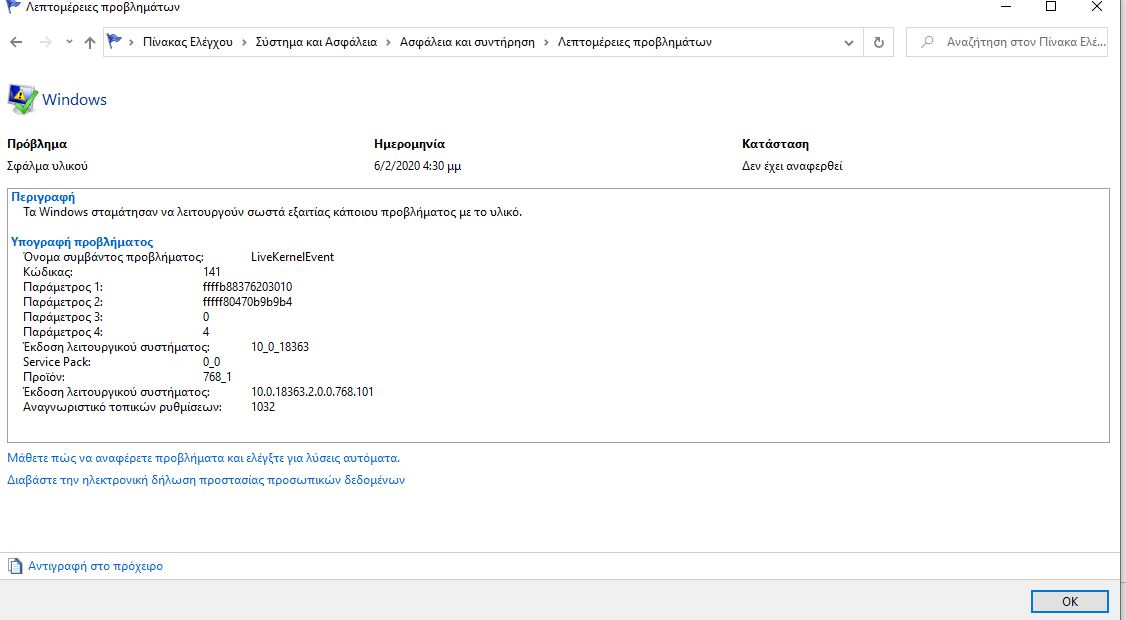Viewport: 1126px width, 620px height.
Task: Click the magnifier icon in the search box
Action: tap(927, 42)
